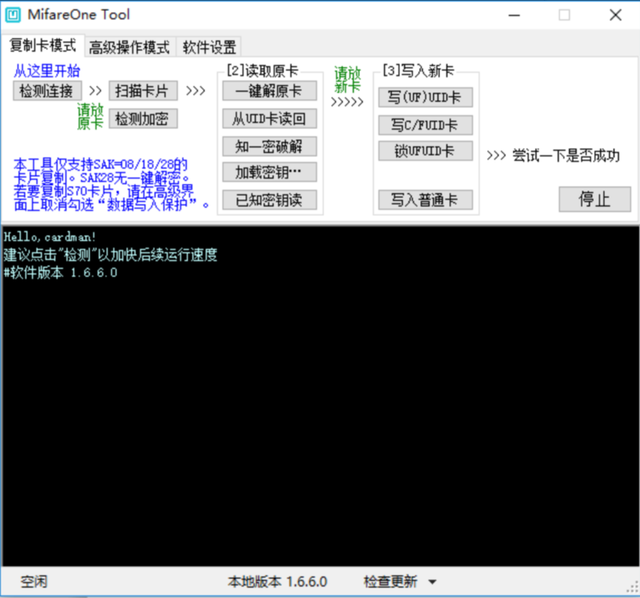Click the 写C/FUID卡 button
Image resolution: width=640 pixels, height=598 pixels.
coord(425,125)
